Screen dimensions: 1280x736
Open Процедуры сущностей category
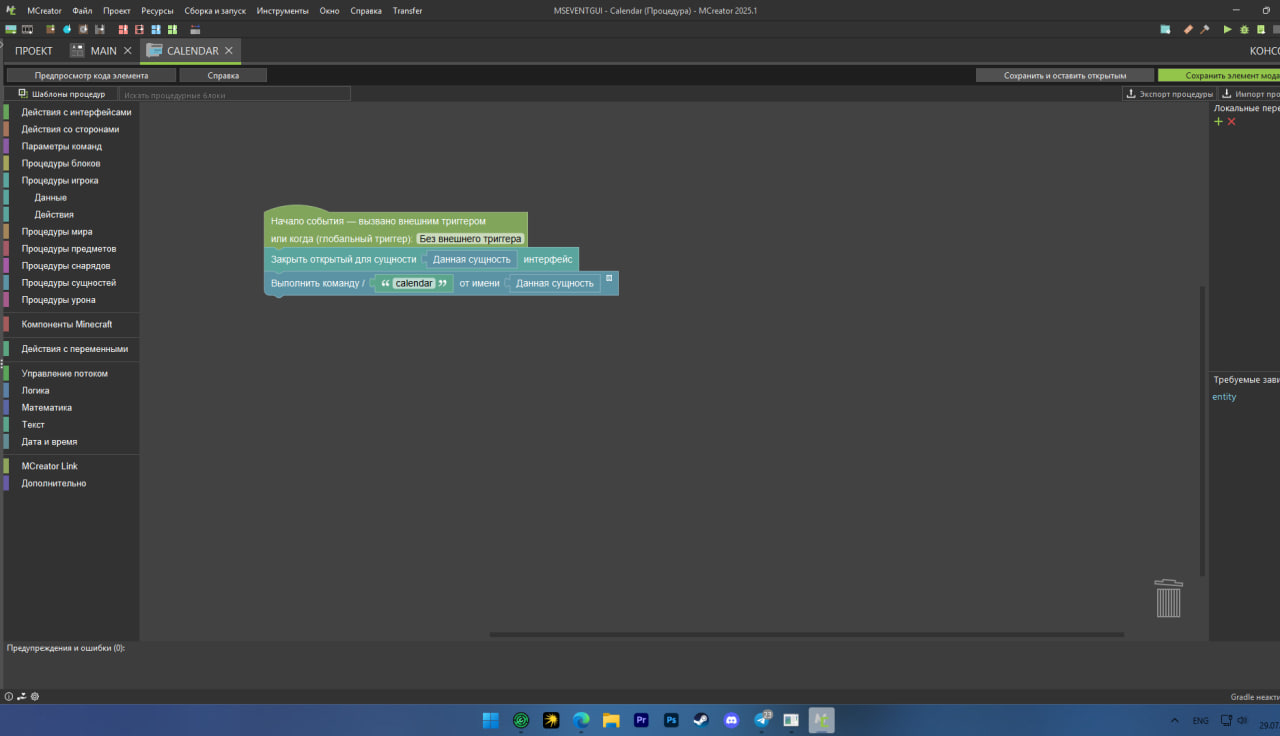point(71,282)
